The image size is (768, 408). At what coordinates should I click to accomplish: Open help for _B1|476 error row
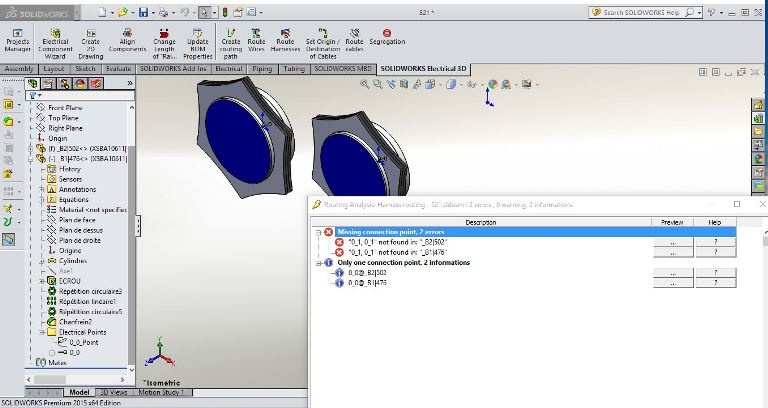point(716,252)
